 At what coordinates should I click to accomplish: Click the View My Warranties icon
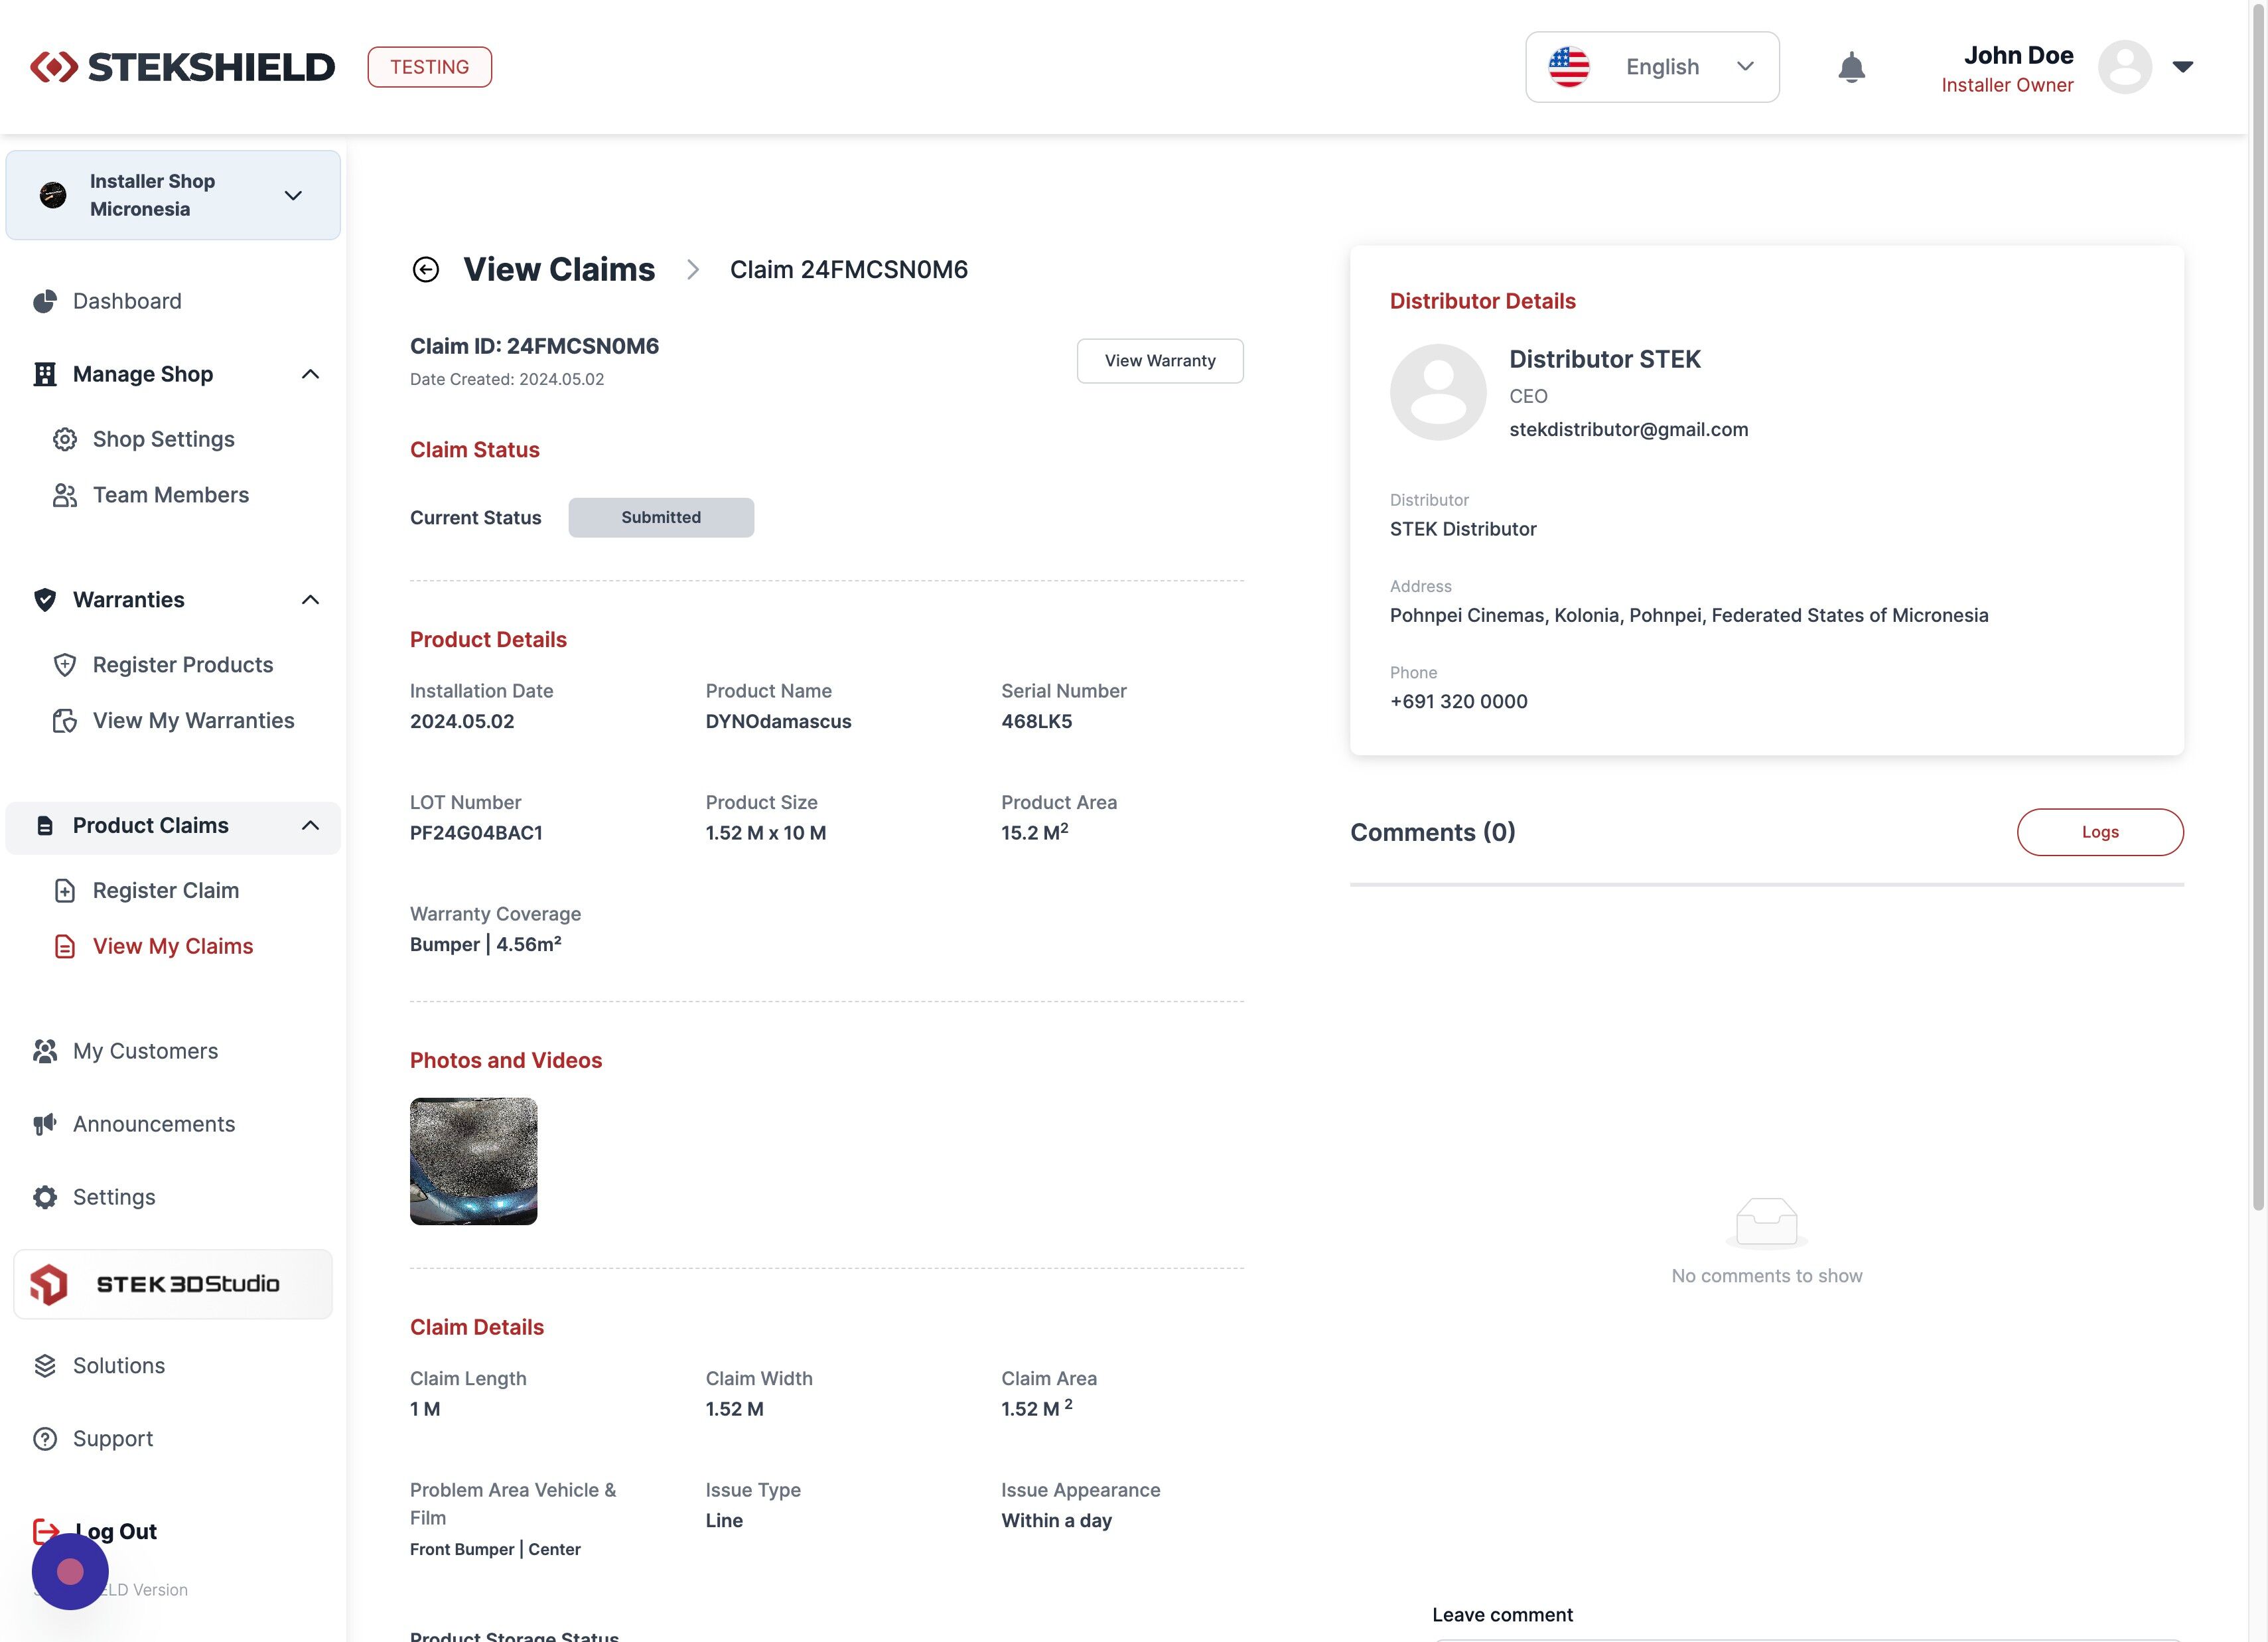[65, 721]
